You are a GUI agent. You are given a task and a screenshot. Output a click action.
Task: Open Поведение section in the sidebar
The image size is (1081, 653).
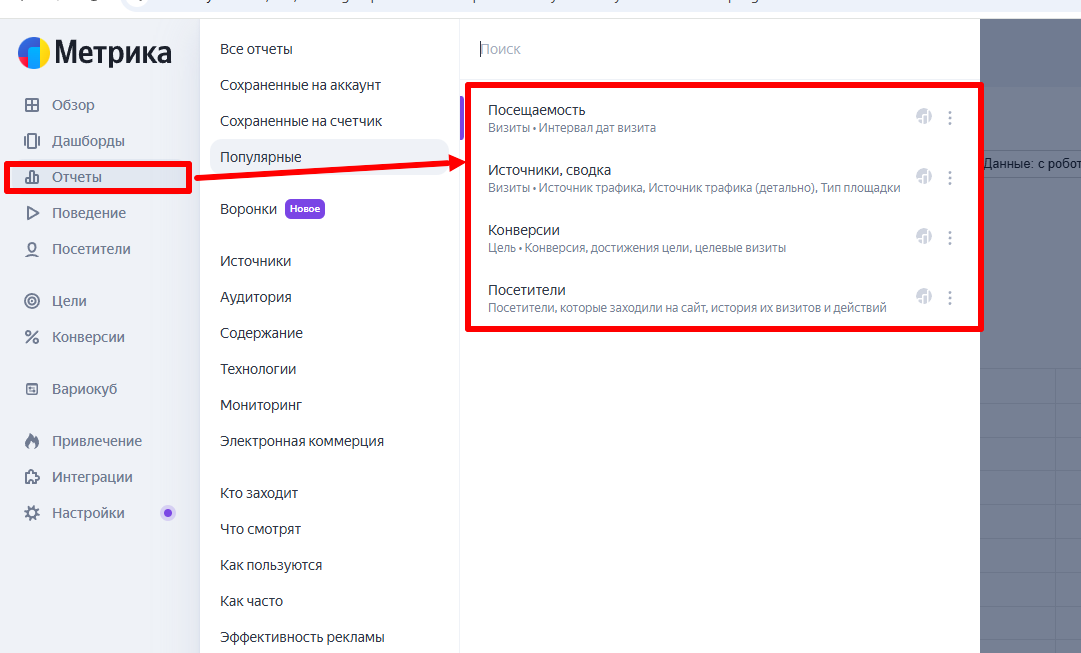tap(88, 213)
